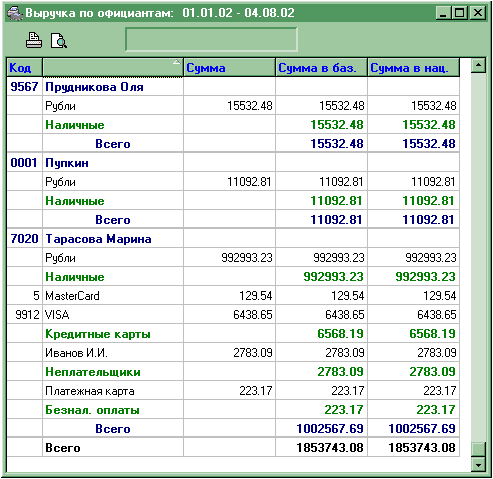Click the Сумма value 992993.23 for Тарасова's Рубли
This screenshot has width=493, height=479.
point(247,258)
